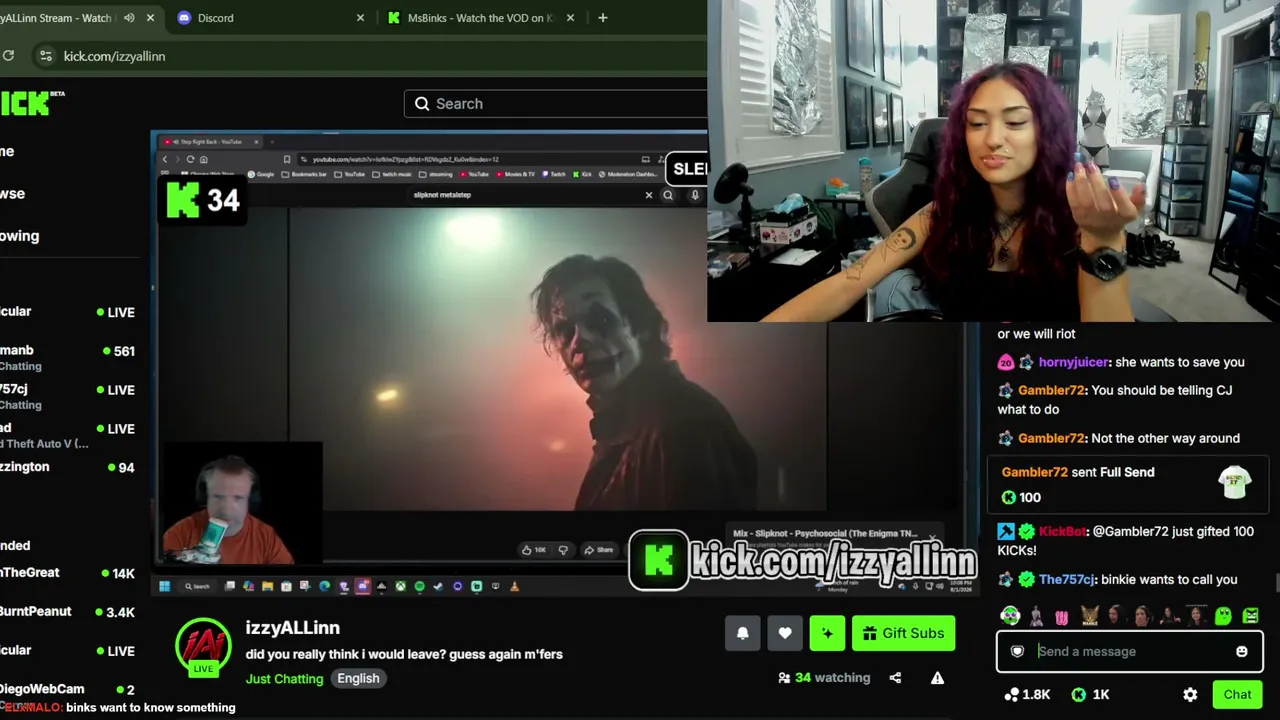This screenshot has width=1280, height=720.
Task: Open the Just Chatting category link
Action: (285, 679)
